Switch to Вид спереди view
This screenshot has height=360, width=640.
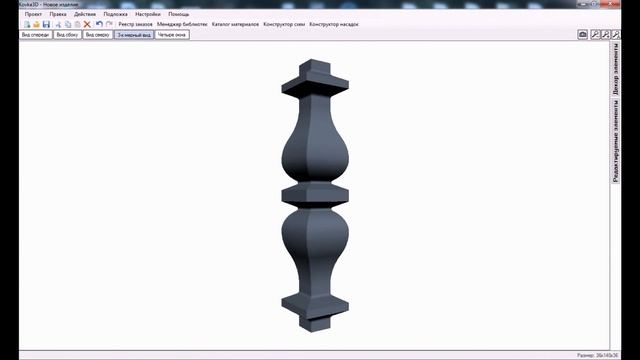pyautogui.click(x=36, y=35)
